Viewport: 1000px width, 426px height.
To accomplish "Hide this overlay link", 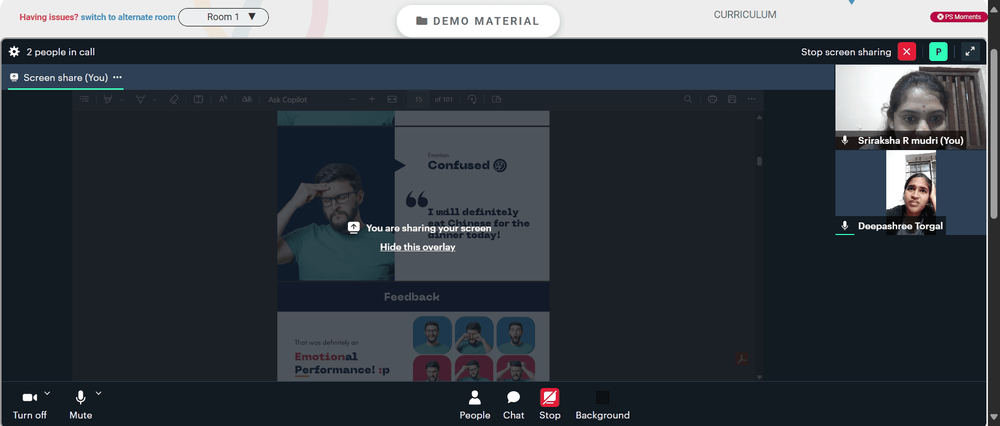I will [418, 247].
